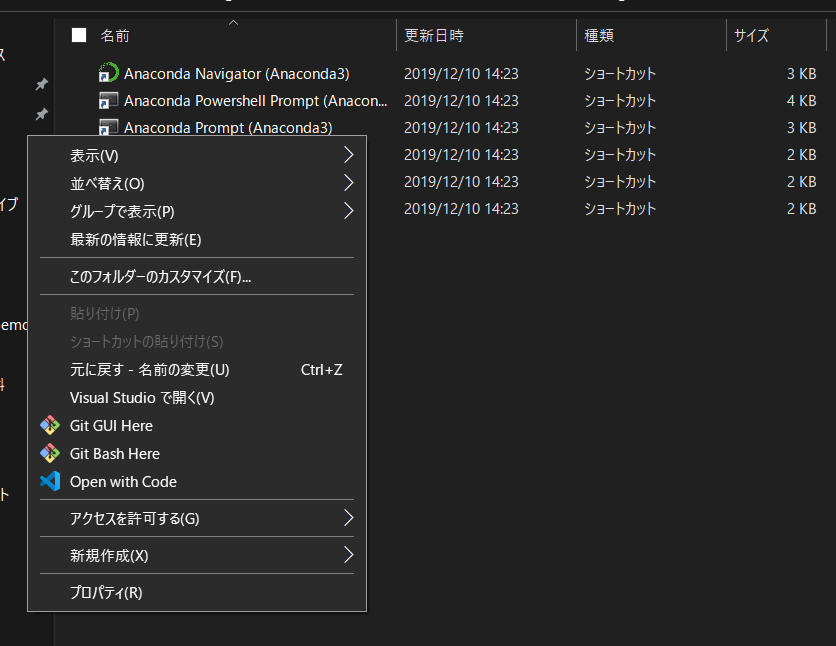Sort by the 種類 column header
This screenshot has width=836, height=646.
tap(599, 36)
